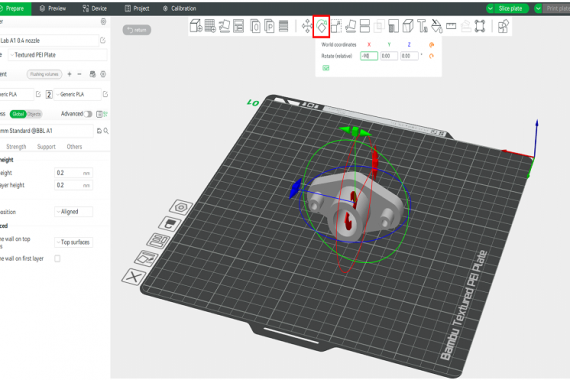Switch to the Preview tab
This screenshot has width=570, height=380.
(53, 8)
